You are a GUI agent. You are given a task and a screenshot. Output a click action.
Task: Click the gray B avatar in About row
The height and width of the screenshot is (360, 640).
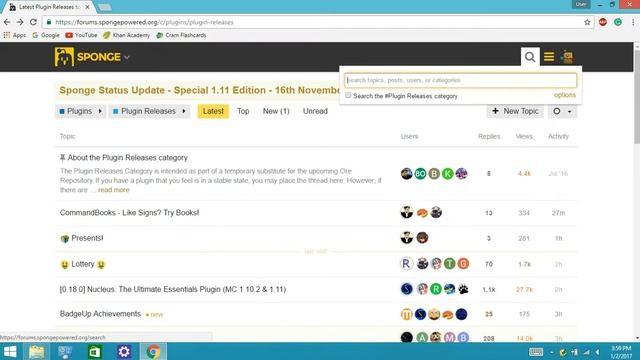click(434, 173)
